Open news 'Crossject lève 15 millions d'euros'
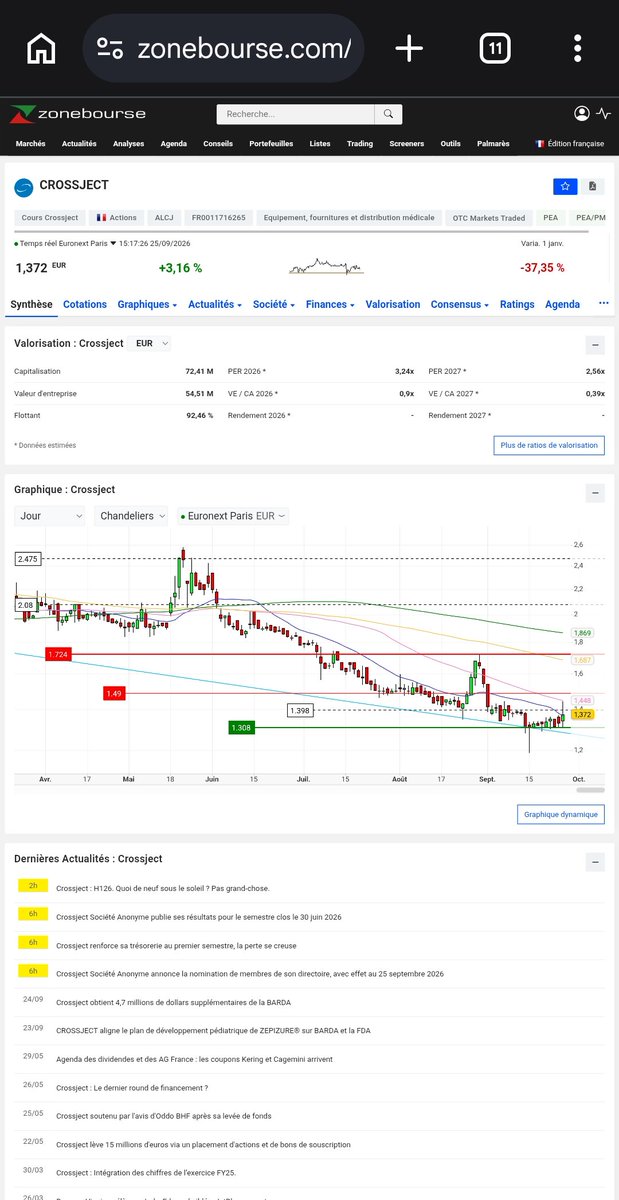Viewport: 619px width, 1200px height. click(203, 1144)
